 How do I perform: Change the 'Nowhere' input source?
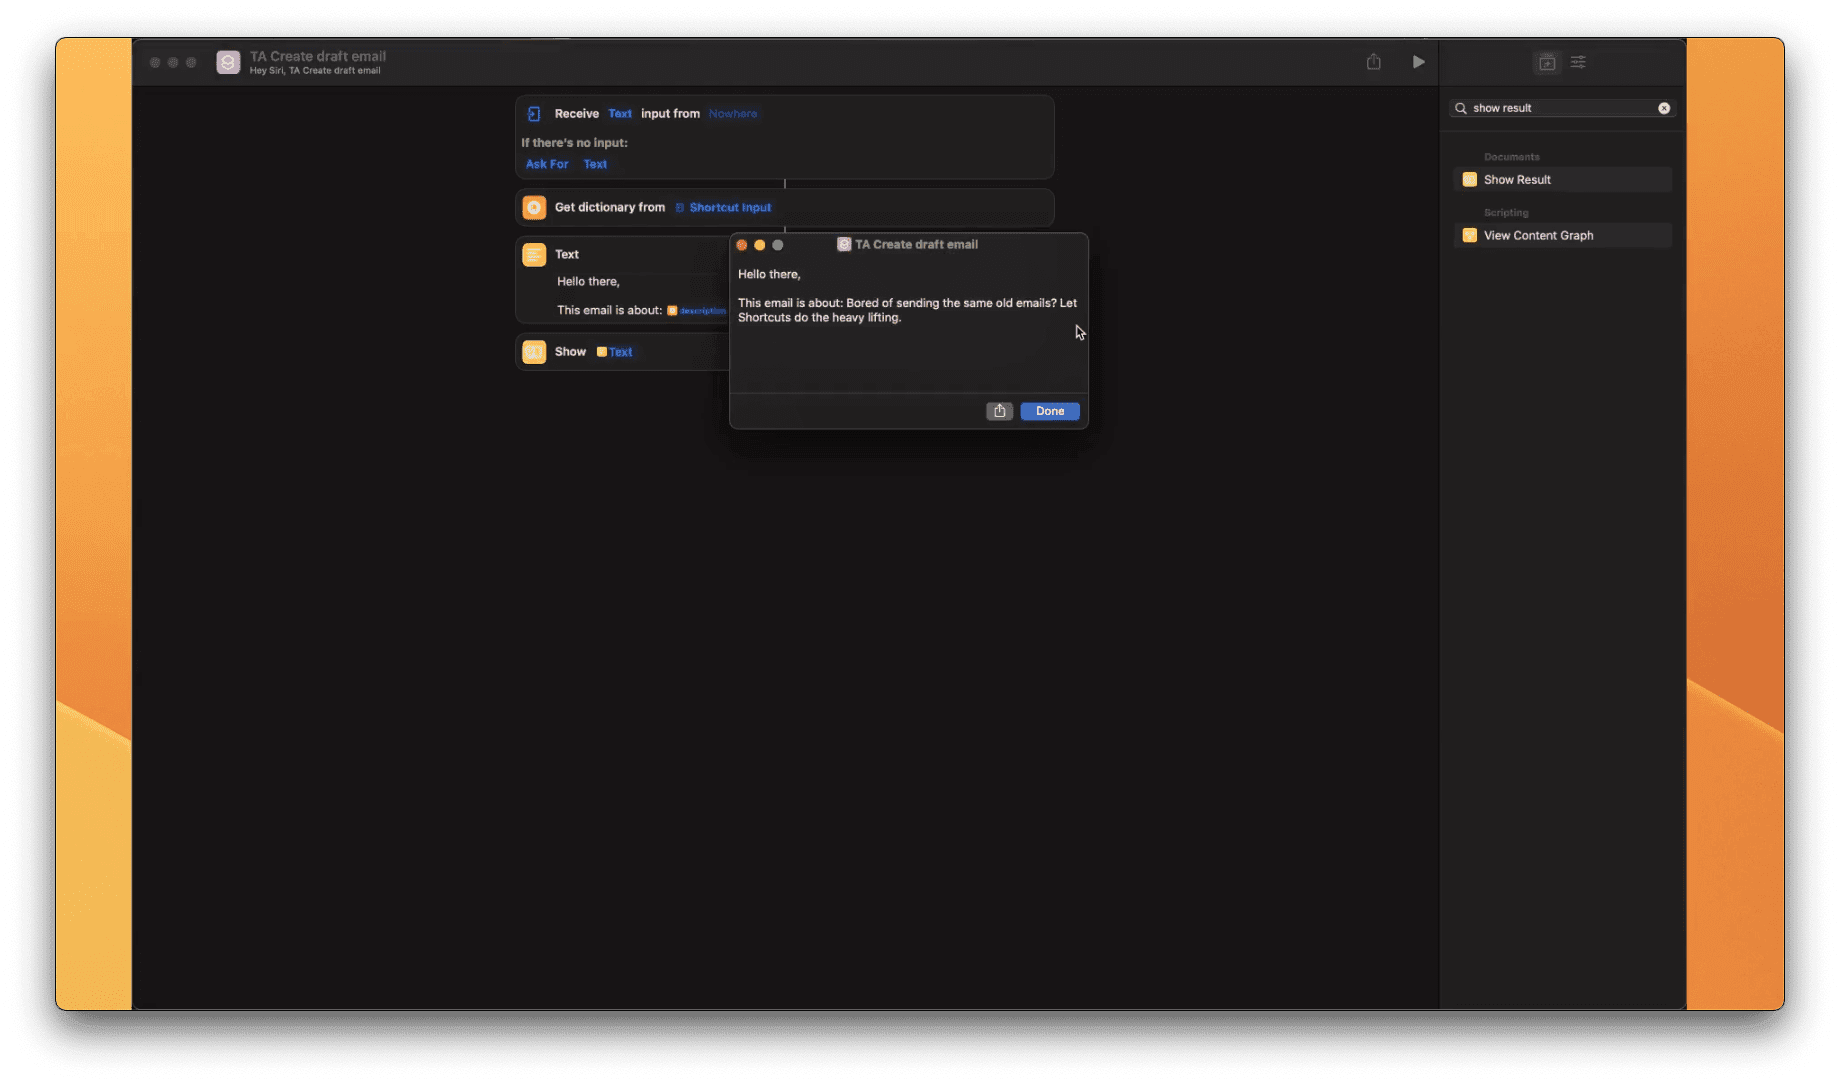[x=733, y=114]
